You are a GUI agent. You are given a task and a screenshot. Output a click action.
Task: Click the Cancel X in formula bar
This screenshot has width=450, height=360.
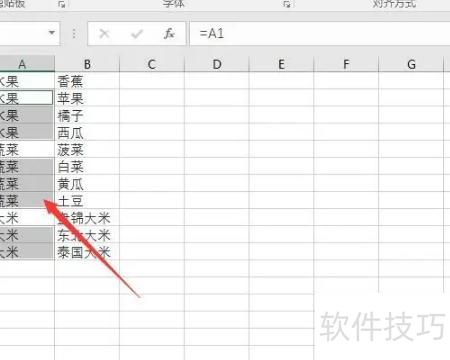tap(104, 33)
